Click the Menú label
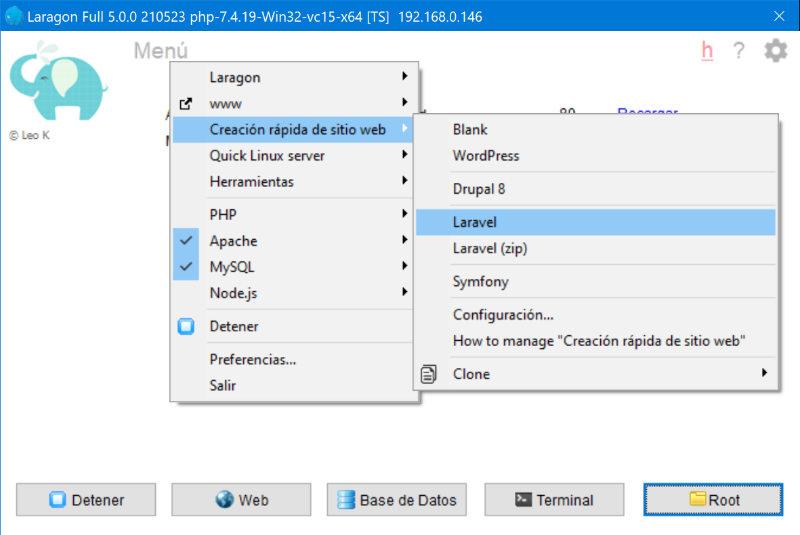The height and width of the screenshot is (535, 800). click(x=161, y=51)
